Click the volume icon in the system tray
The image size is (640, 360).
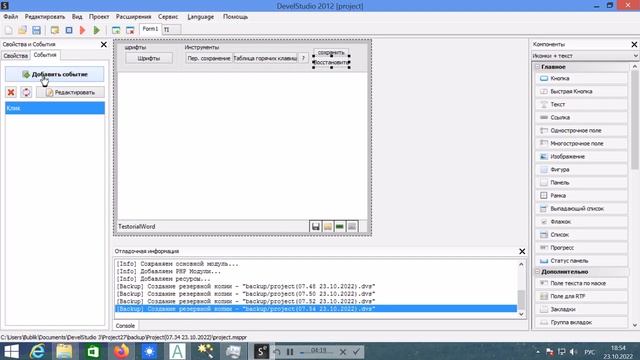tap(573, 351)
